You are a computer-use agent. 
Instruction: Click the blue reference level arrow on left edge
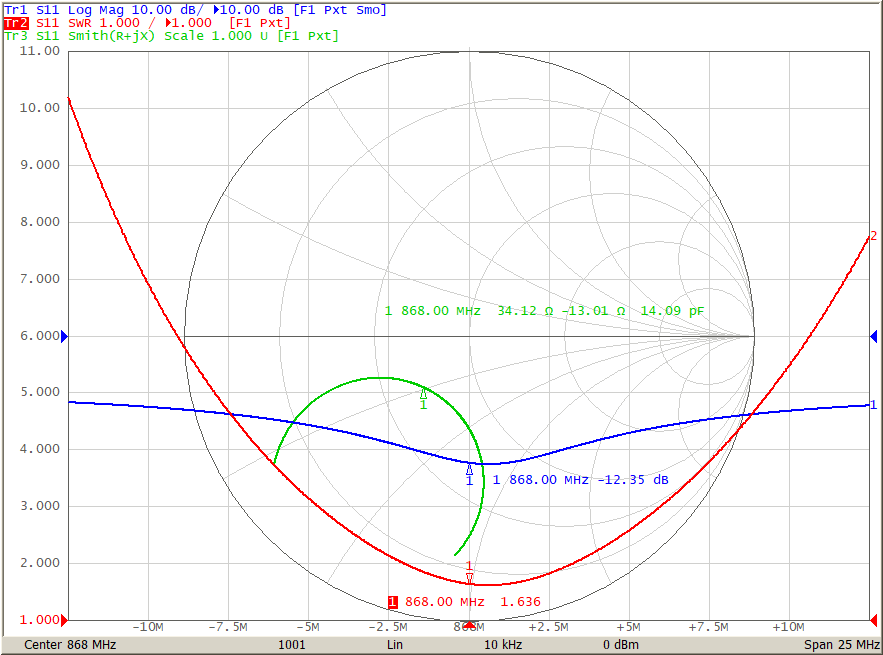pyautogui.click(x=65, y=337)
